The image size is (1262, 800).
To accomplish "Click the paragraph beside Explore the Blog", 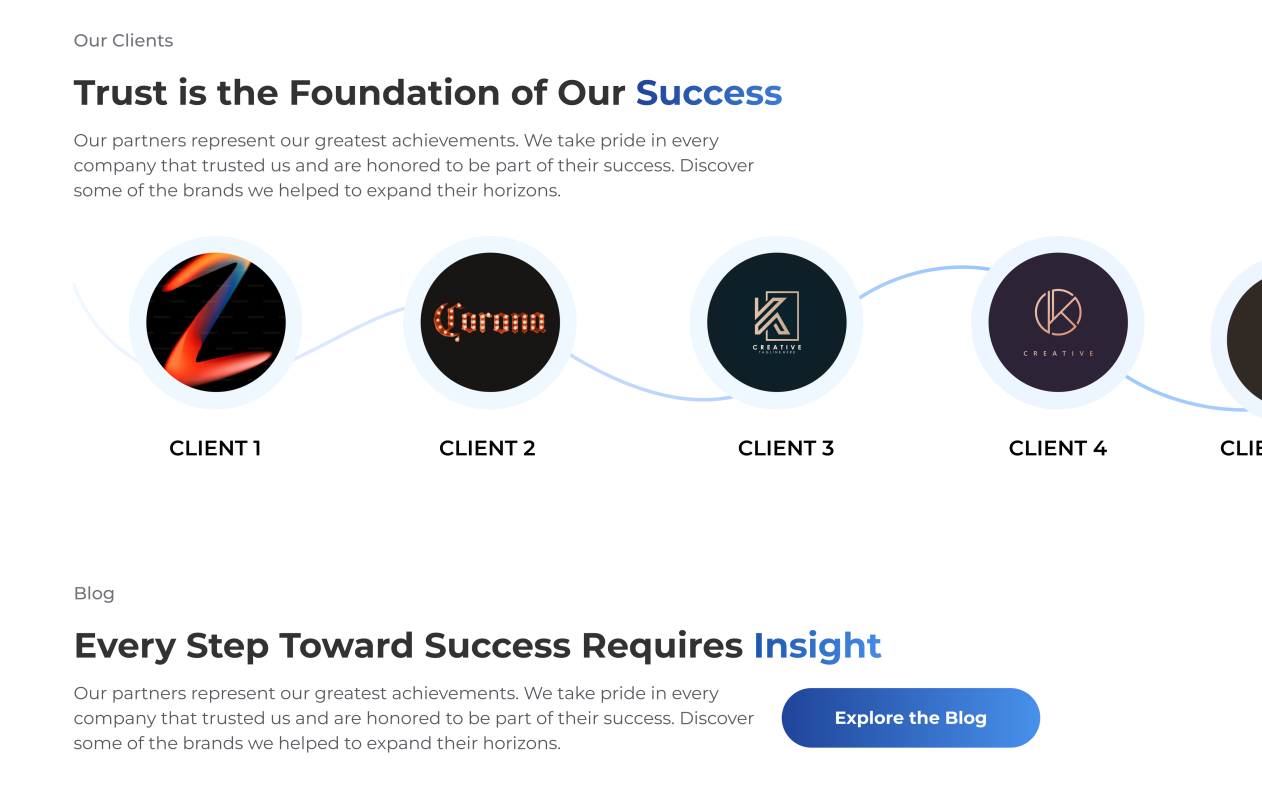I will coord(413,718).
